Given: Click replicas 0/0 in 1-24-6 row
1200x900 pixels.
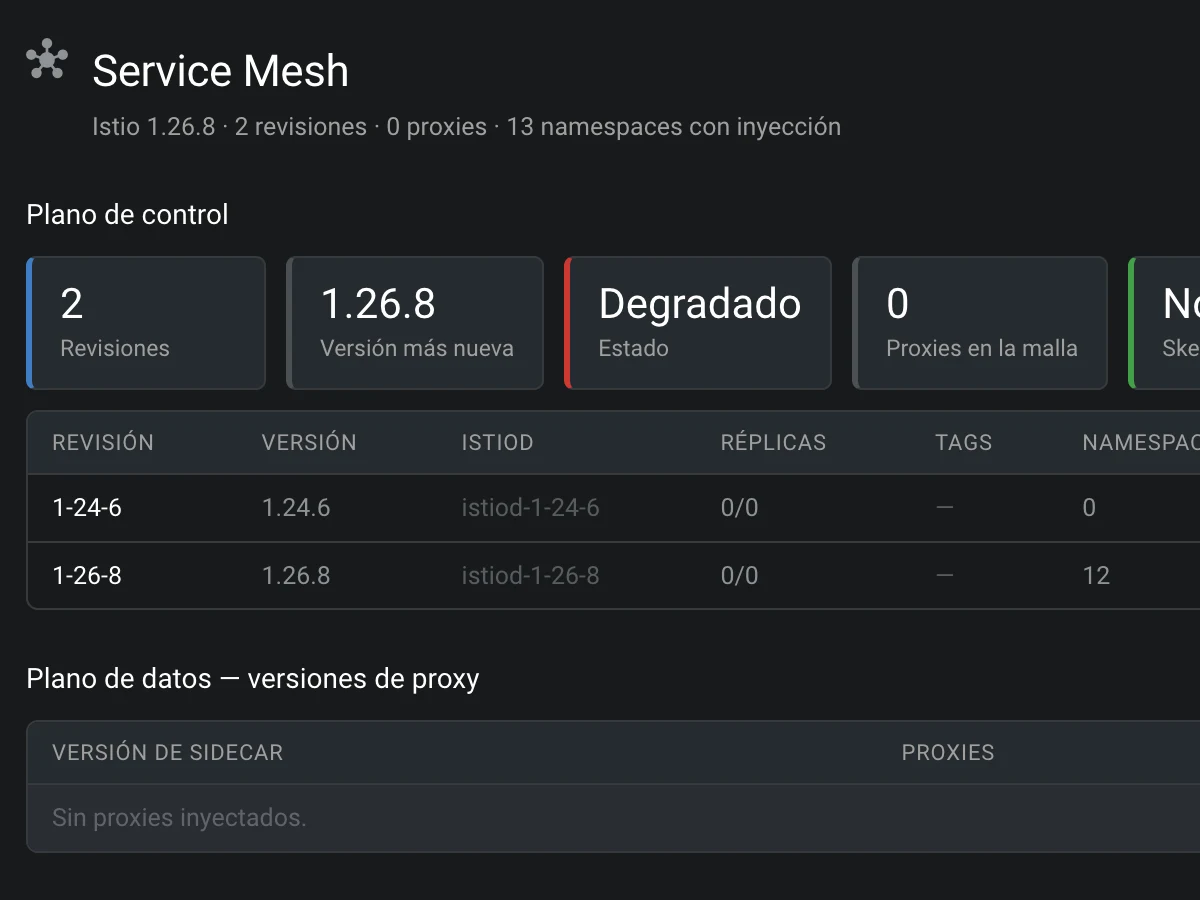Looking at the screenshot, I should [739, 508].
